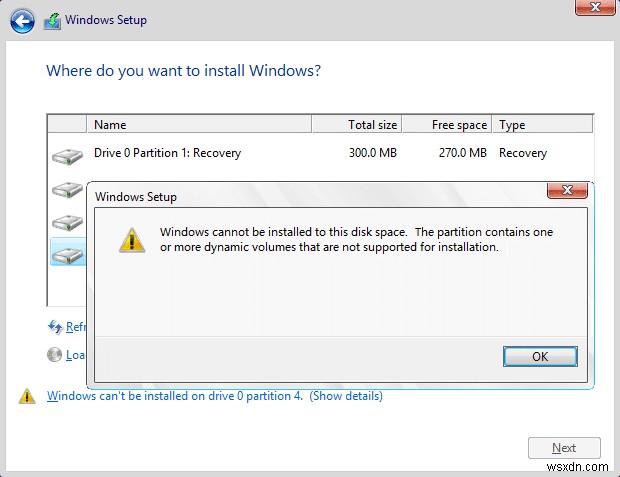The height and width of the screenshot is (477, 620).
Task: Sort by the Name column header
Action: 200,125
